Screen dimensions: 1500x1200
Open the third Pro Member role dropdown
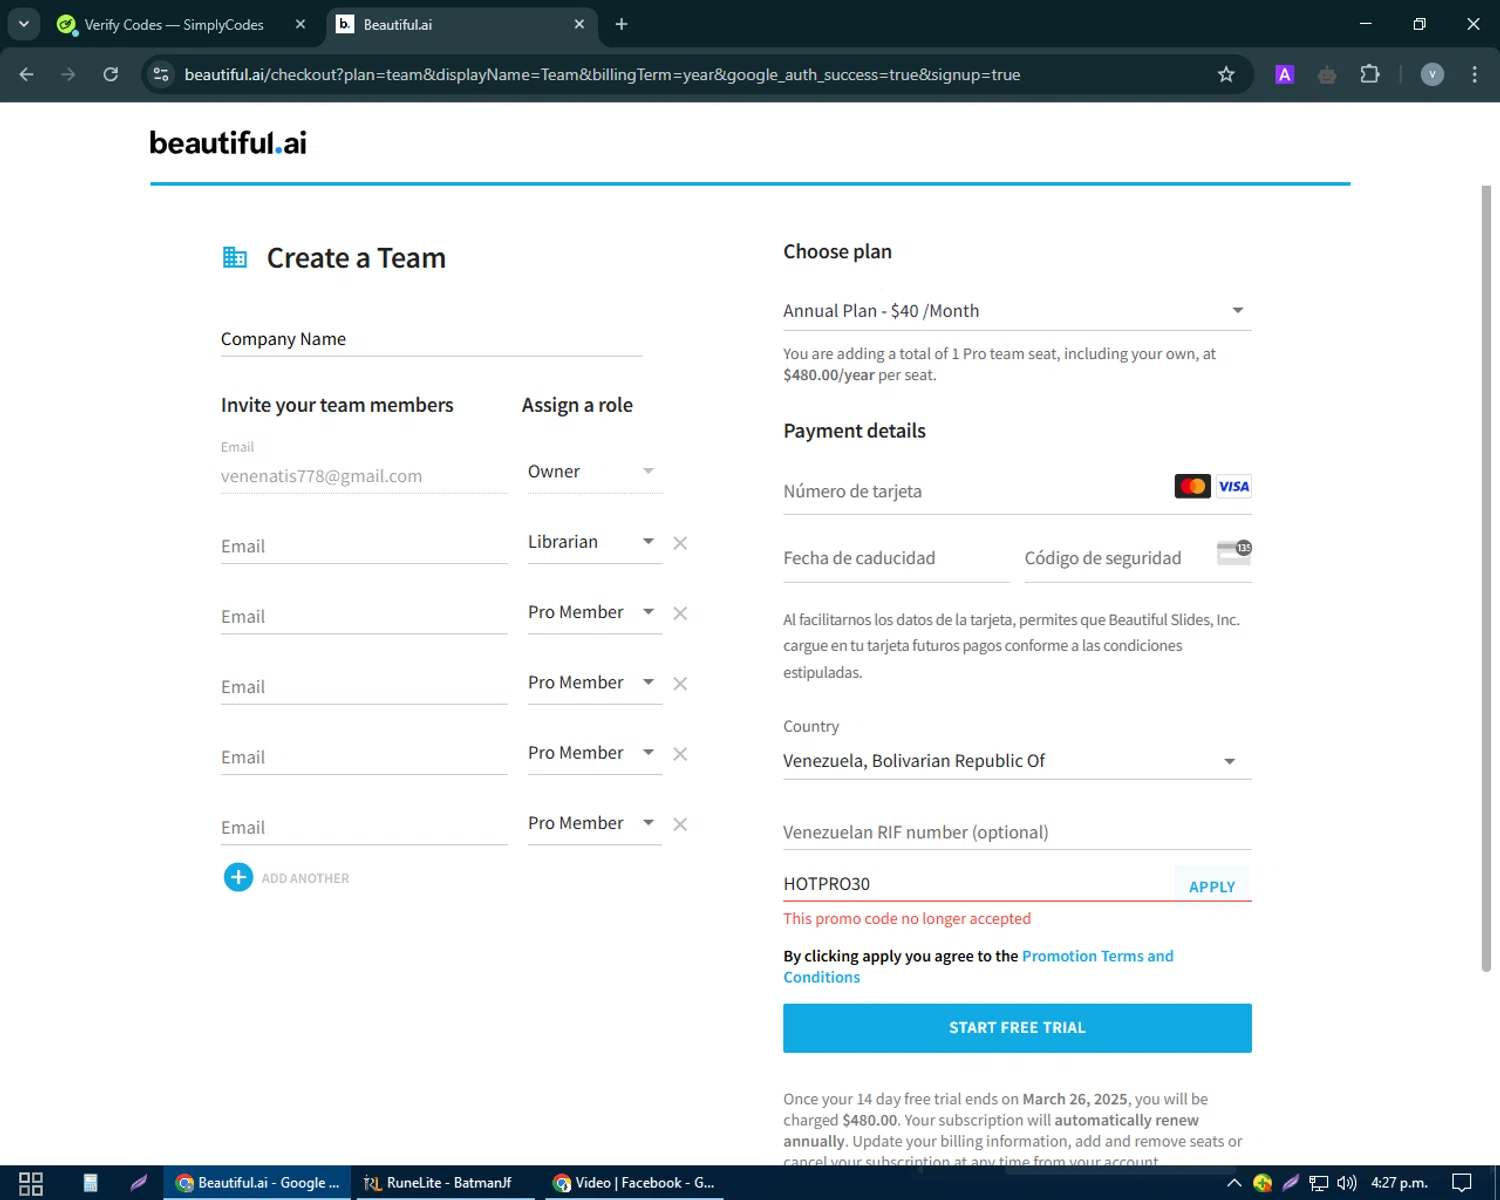[594, 752]
